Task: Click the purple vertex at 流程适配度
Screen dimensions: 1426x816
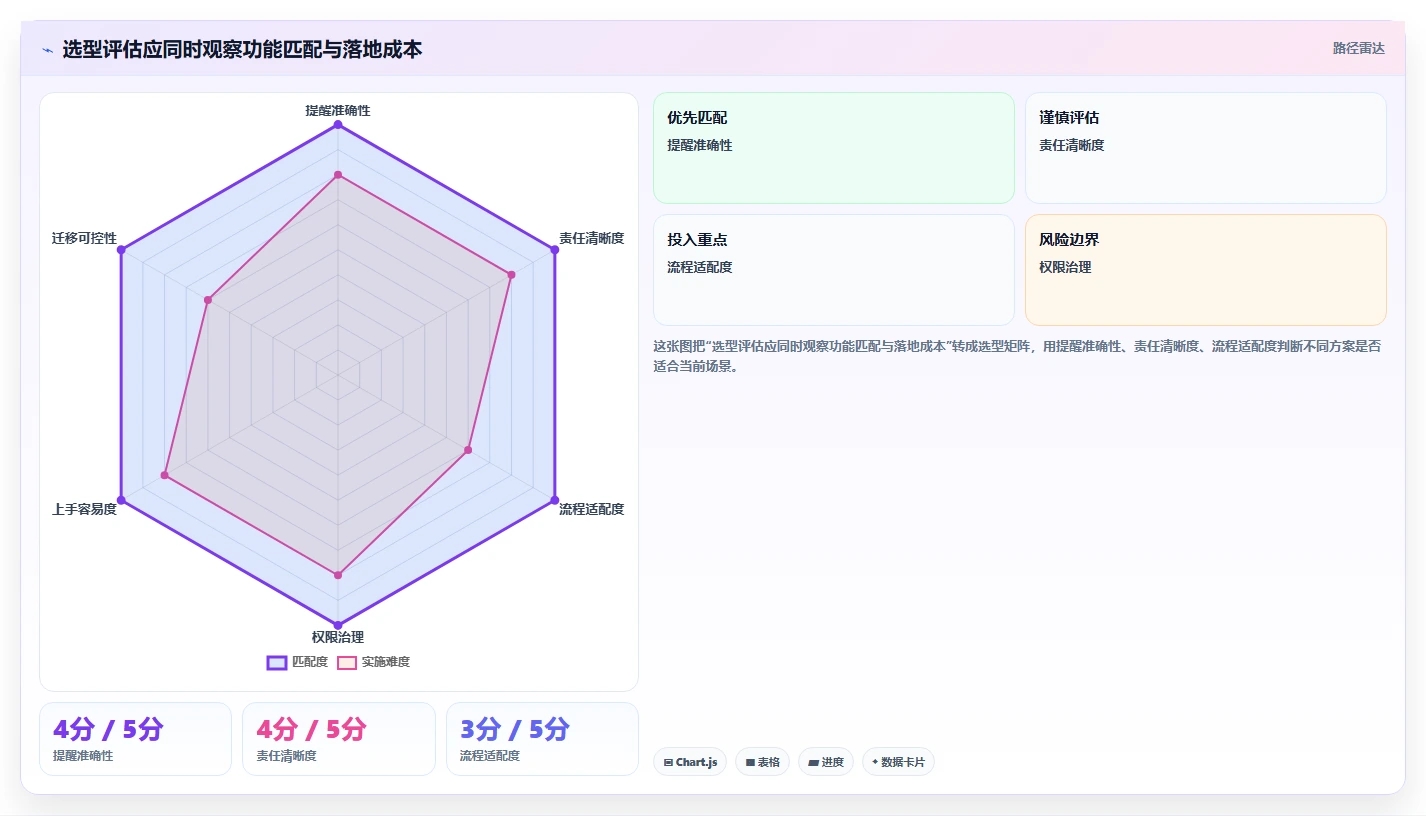Action: (554, 499)
